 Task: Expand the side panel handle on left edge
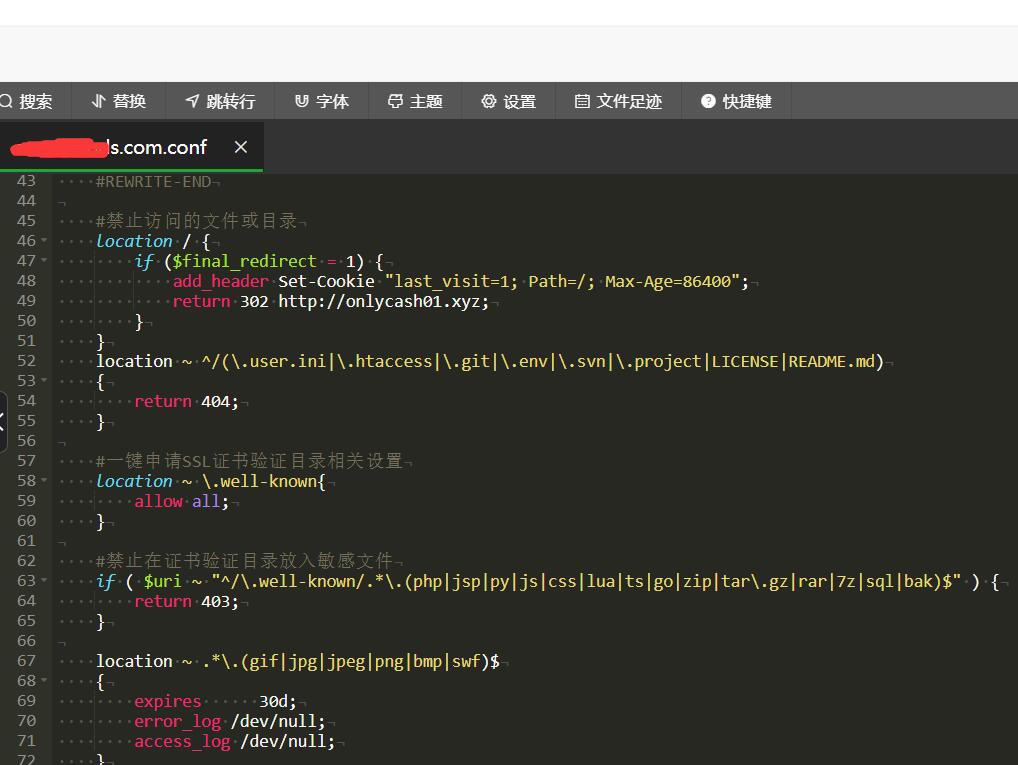(3, 421)
